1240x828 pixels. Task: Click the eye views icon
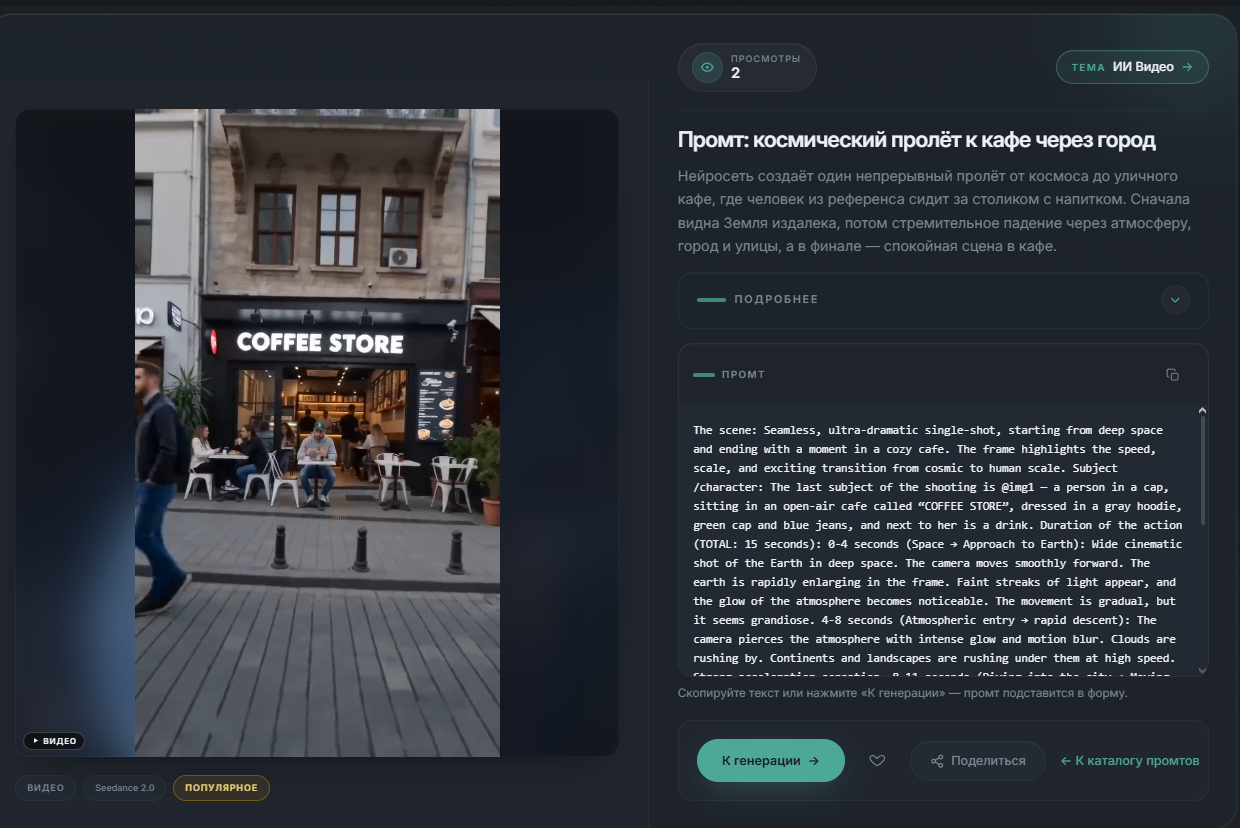coord(707,68)
